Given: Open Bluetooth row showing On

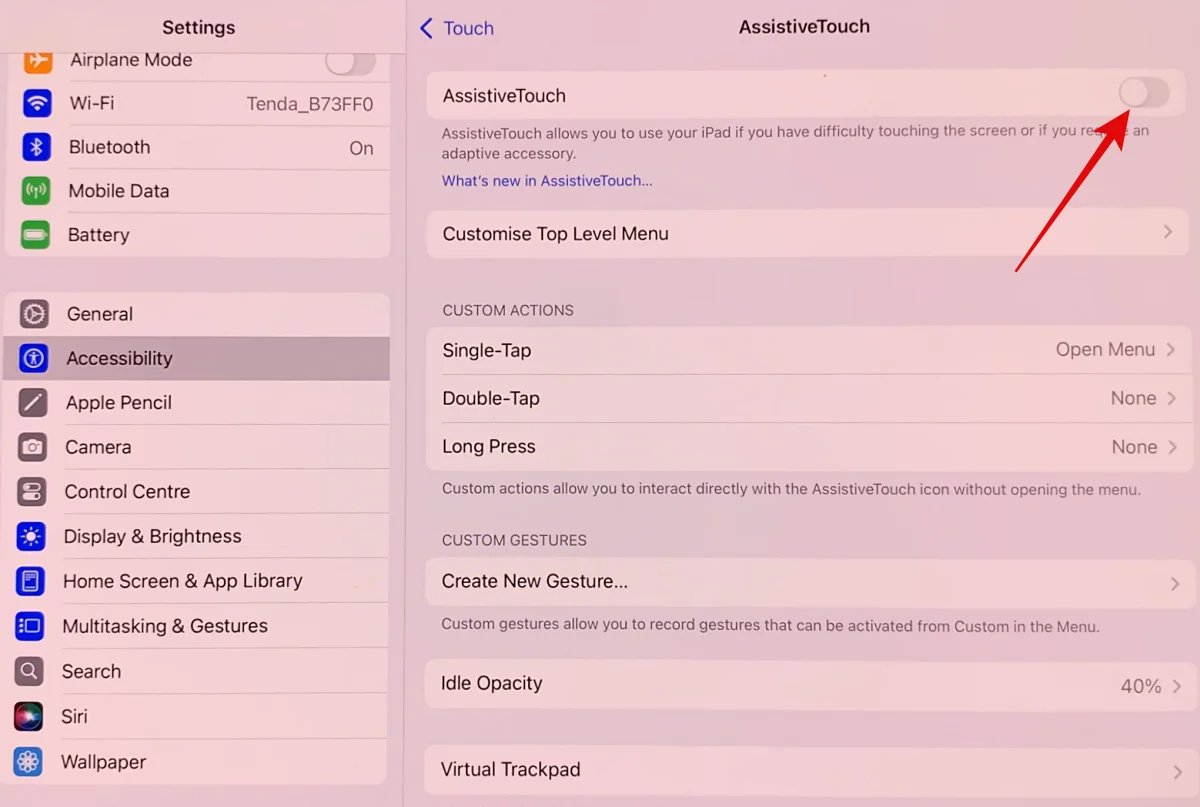Looking at the screenshot, I should coord(198,147).
